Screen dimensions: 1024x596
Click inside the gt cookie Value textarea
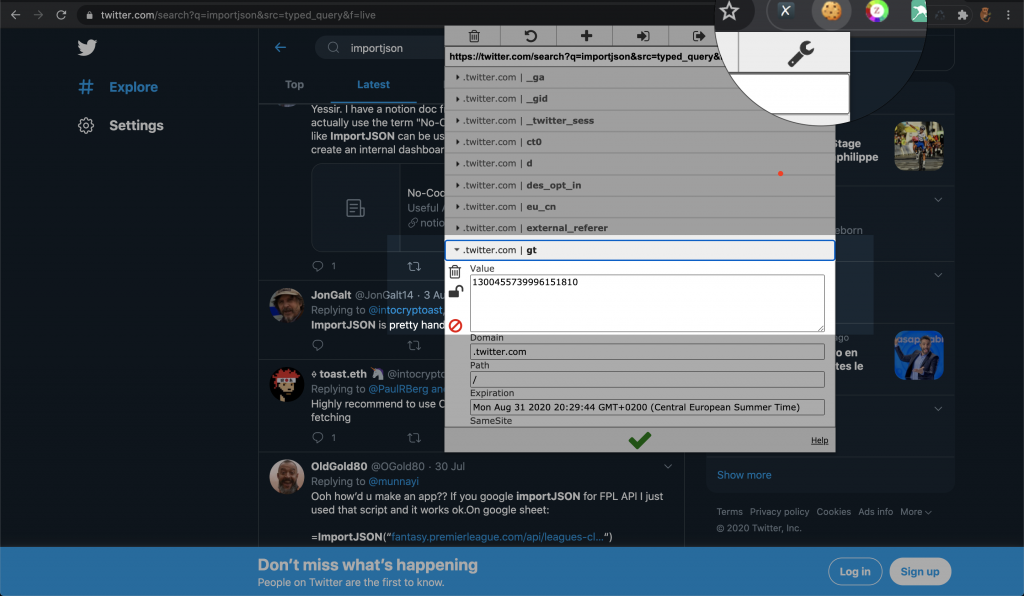pyautogui.click(x=647, y=303)
